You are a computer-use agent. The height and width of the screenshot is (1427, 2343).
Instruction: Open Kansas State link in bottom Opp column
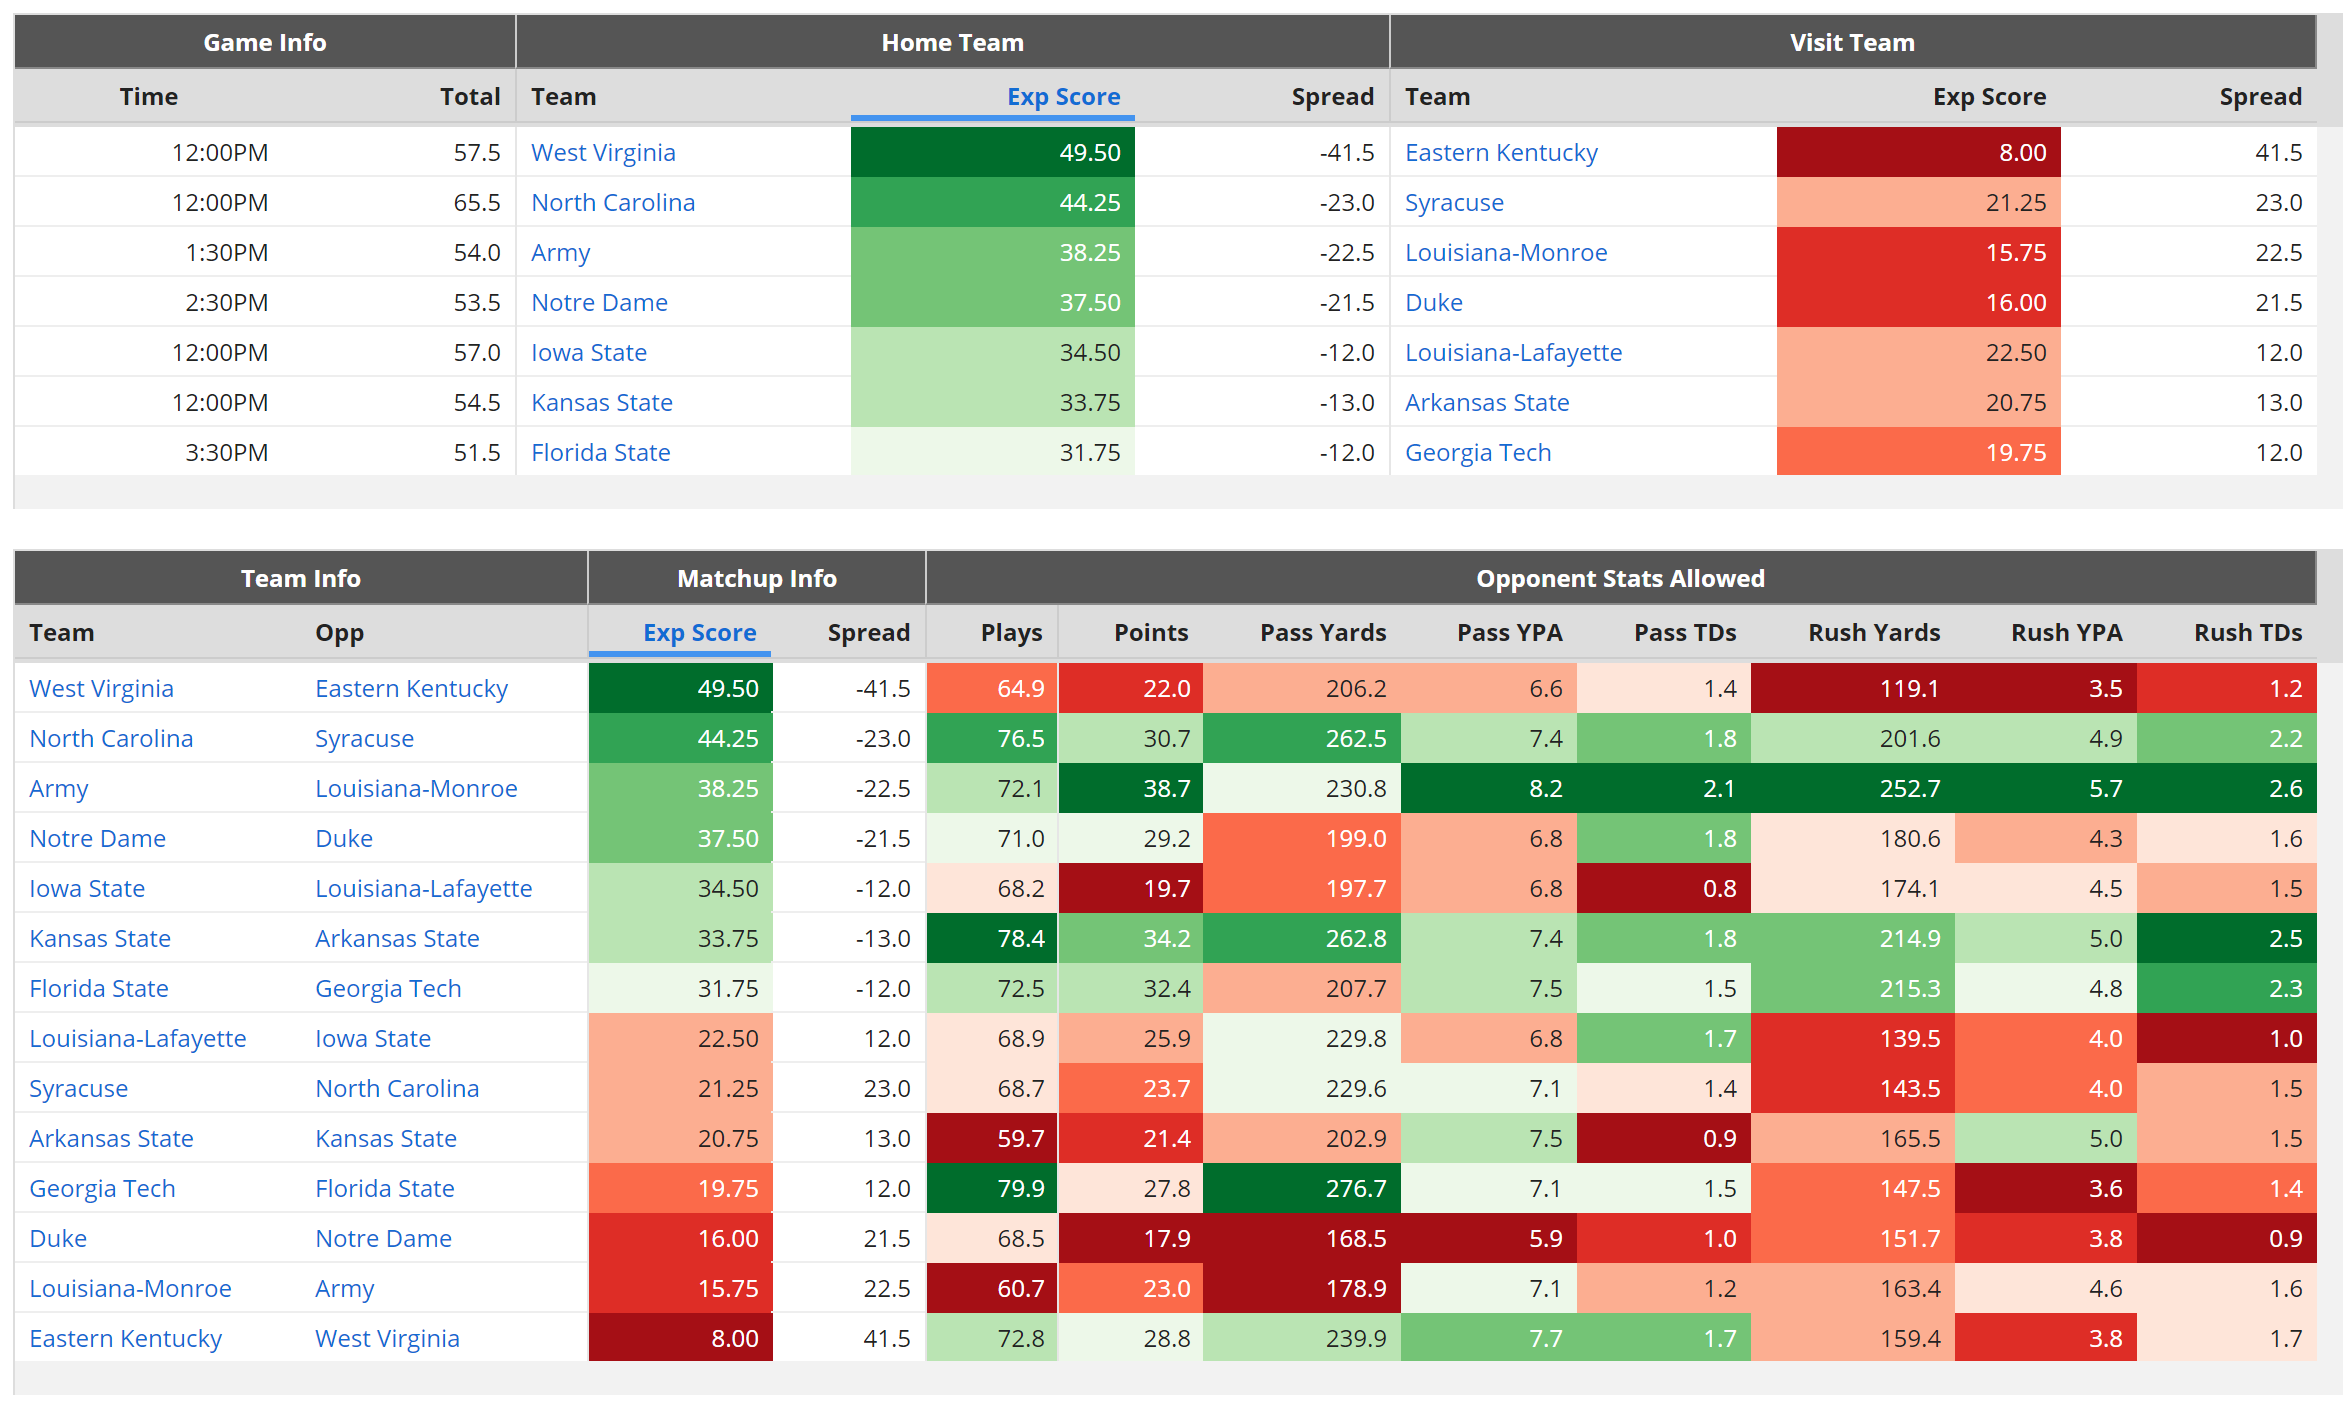click(386, 1138)
